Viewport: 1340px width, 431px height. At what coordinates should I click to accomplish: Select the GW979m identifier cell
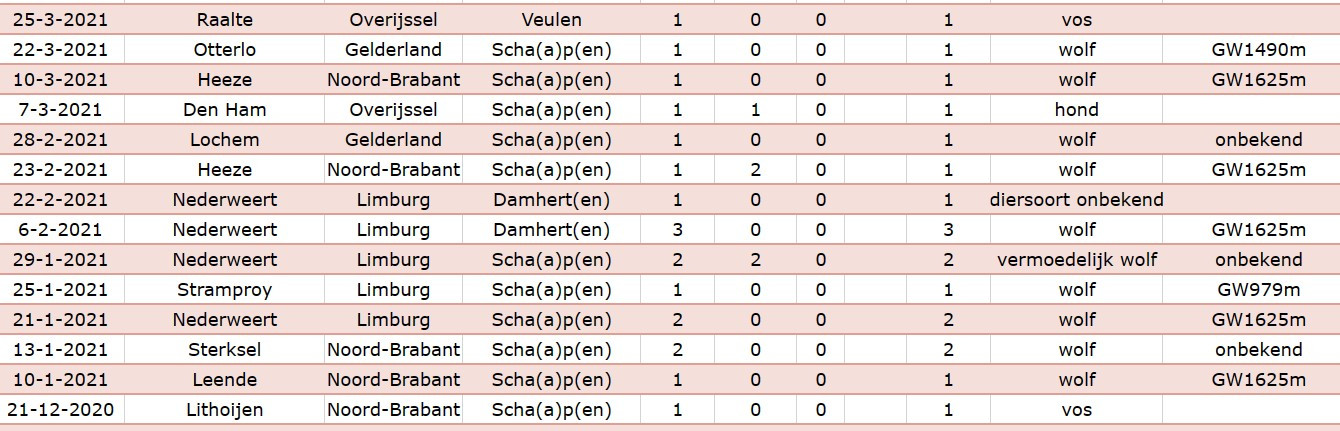(1257, 289)
